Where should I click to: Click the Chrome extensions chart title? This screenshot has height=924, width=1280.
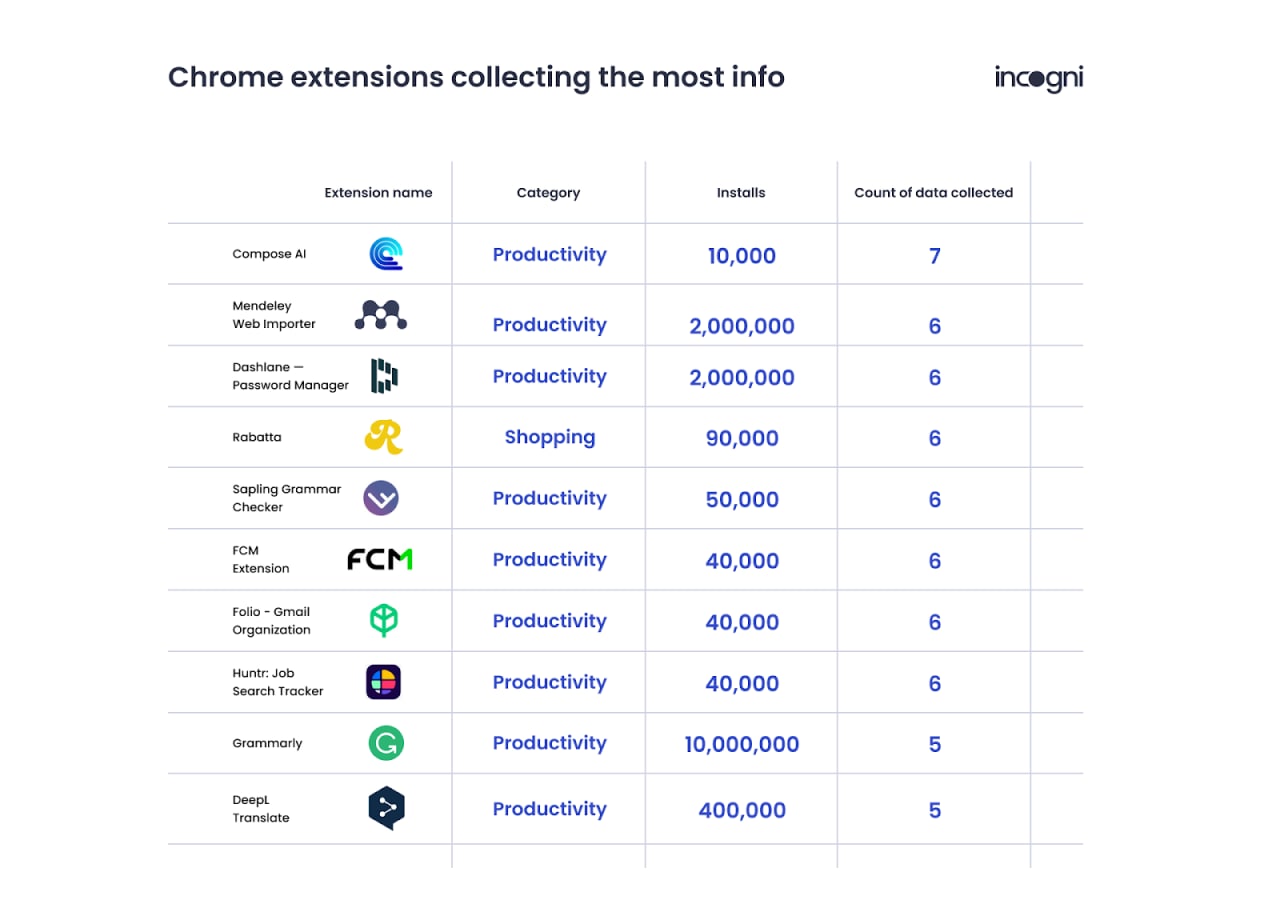(476, 77)
